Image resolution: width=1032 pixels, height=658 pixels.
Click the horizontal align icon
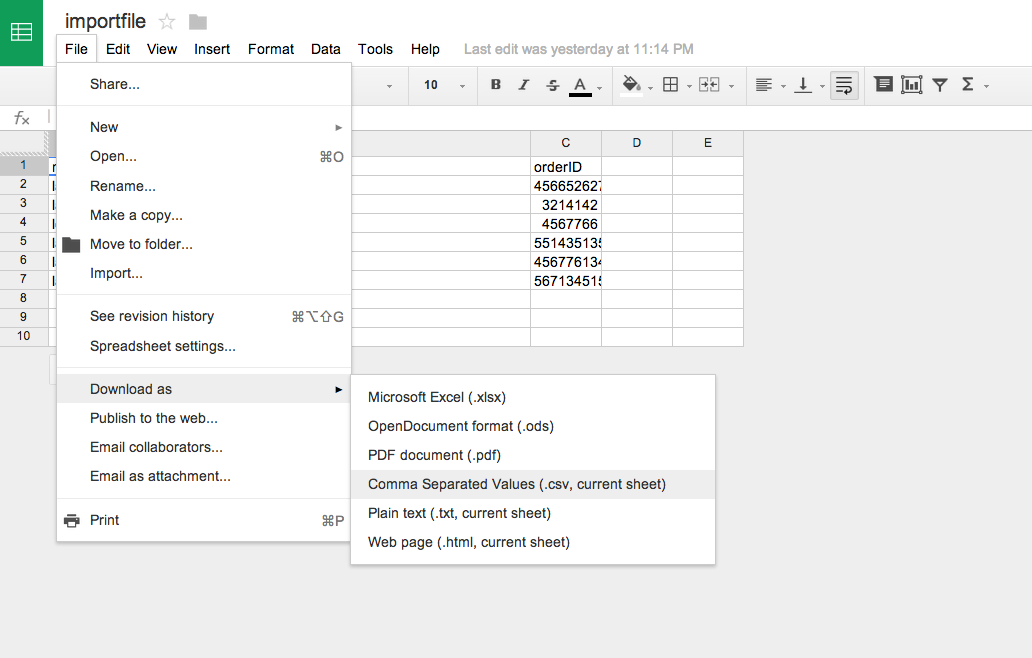click(763, 84)
